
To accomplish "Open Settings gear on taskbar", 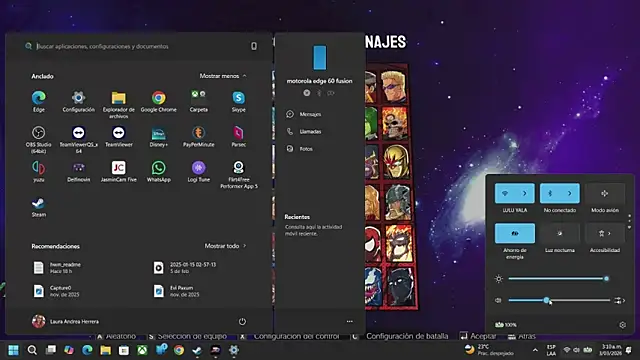I will [x=234, y=350].
